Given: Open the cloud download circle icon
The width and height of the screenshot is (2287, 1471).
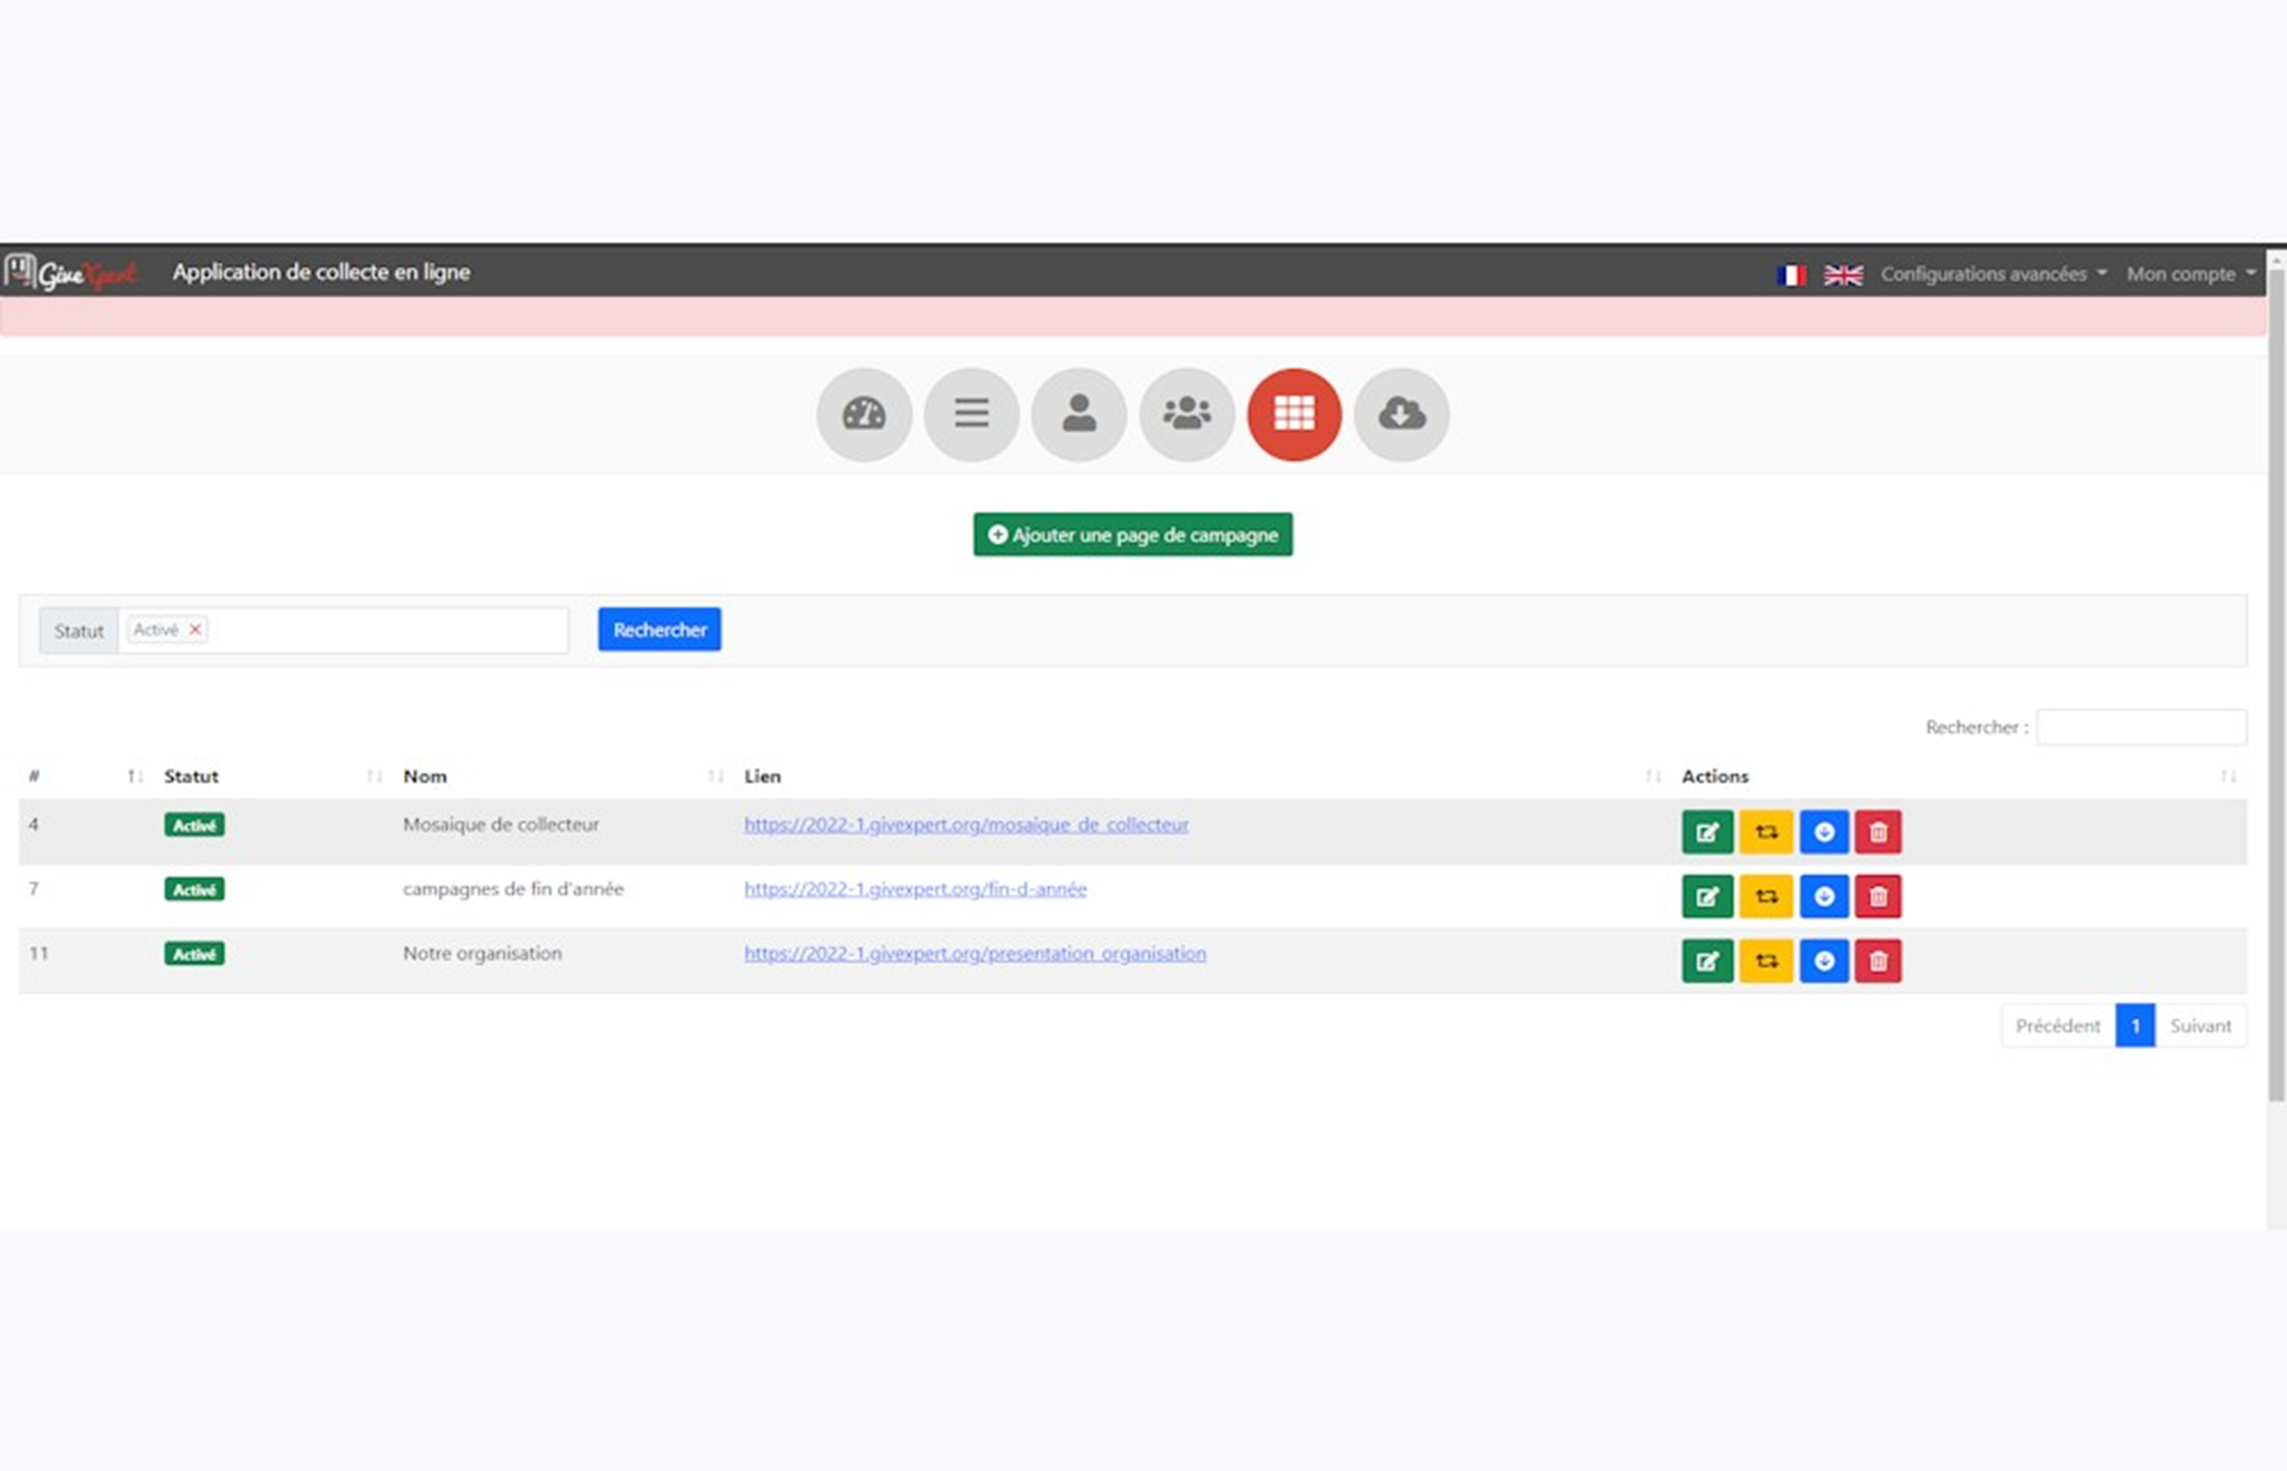Looking at the screenshot, I should 1402,414.
